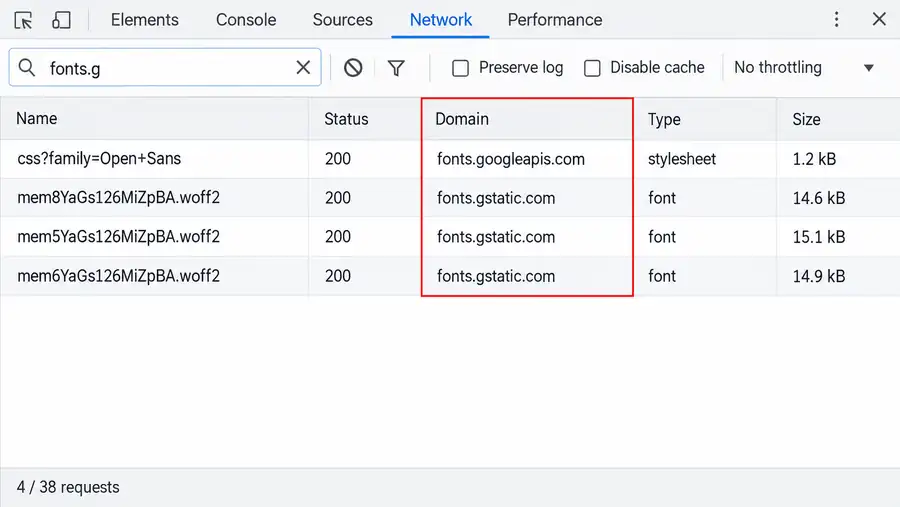The height and width of the screenshot is (507, 900).
Task: Click the 200 status of mem8YaGs row
Action: tap(338, 198)
